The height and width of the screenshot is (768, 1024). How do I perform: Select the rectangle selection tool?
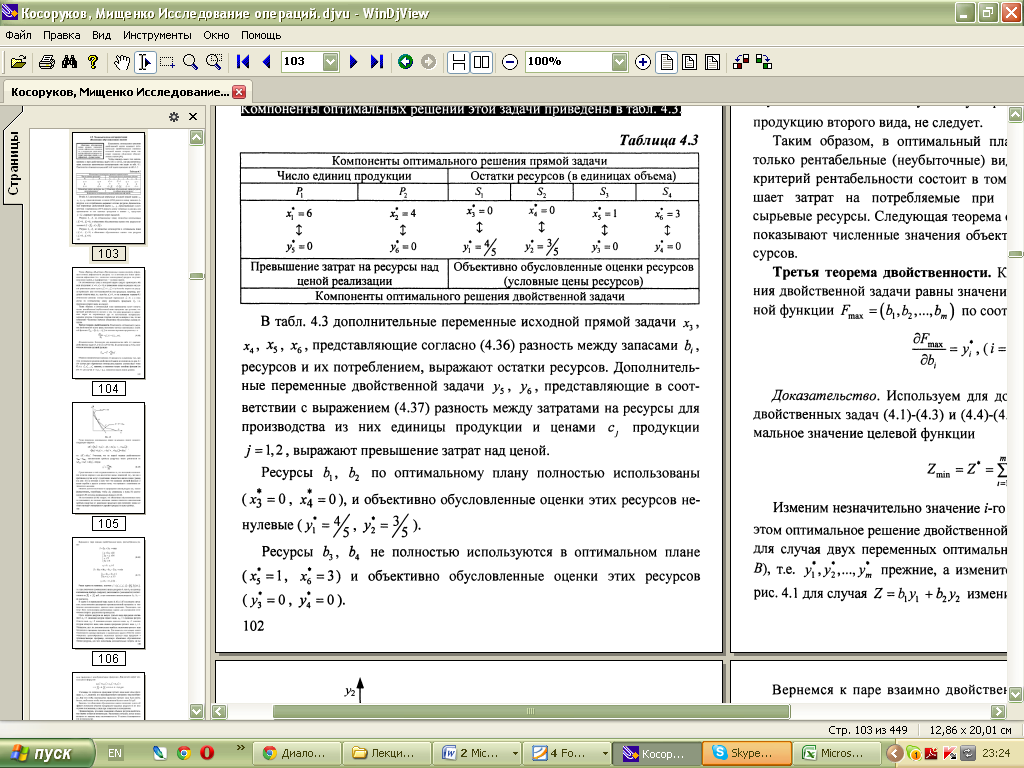[167, 62]
